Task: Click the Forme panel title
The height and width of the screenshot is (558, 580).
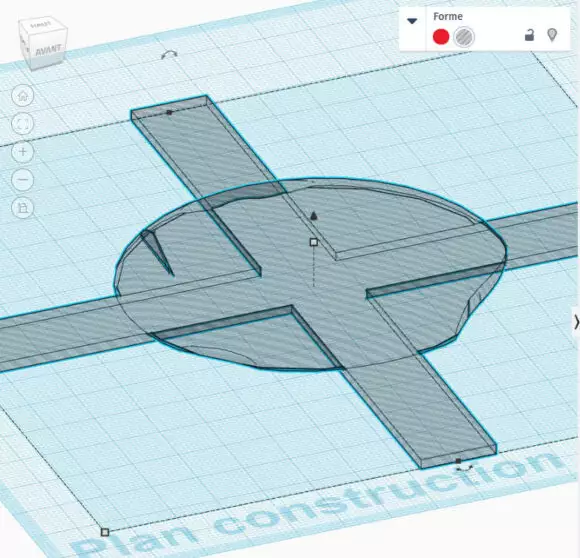Action: tap(448, 17)
